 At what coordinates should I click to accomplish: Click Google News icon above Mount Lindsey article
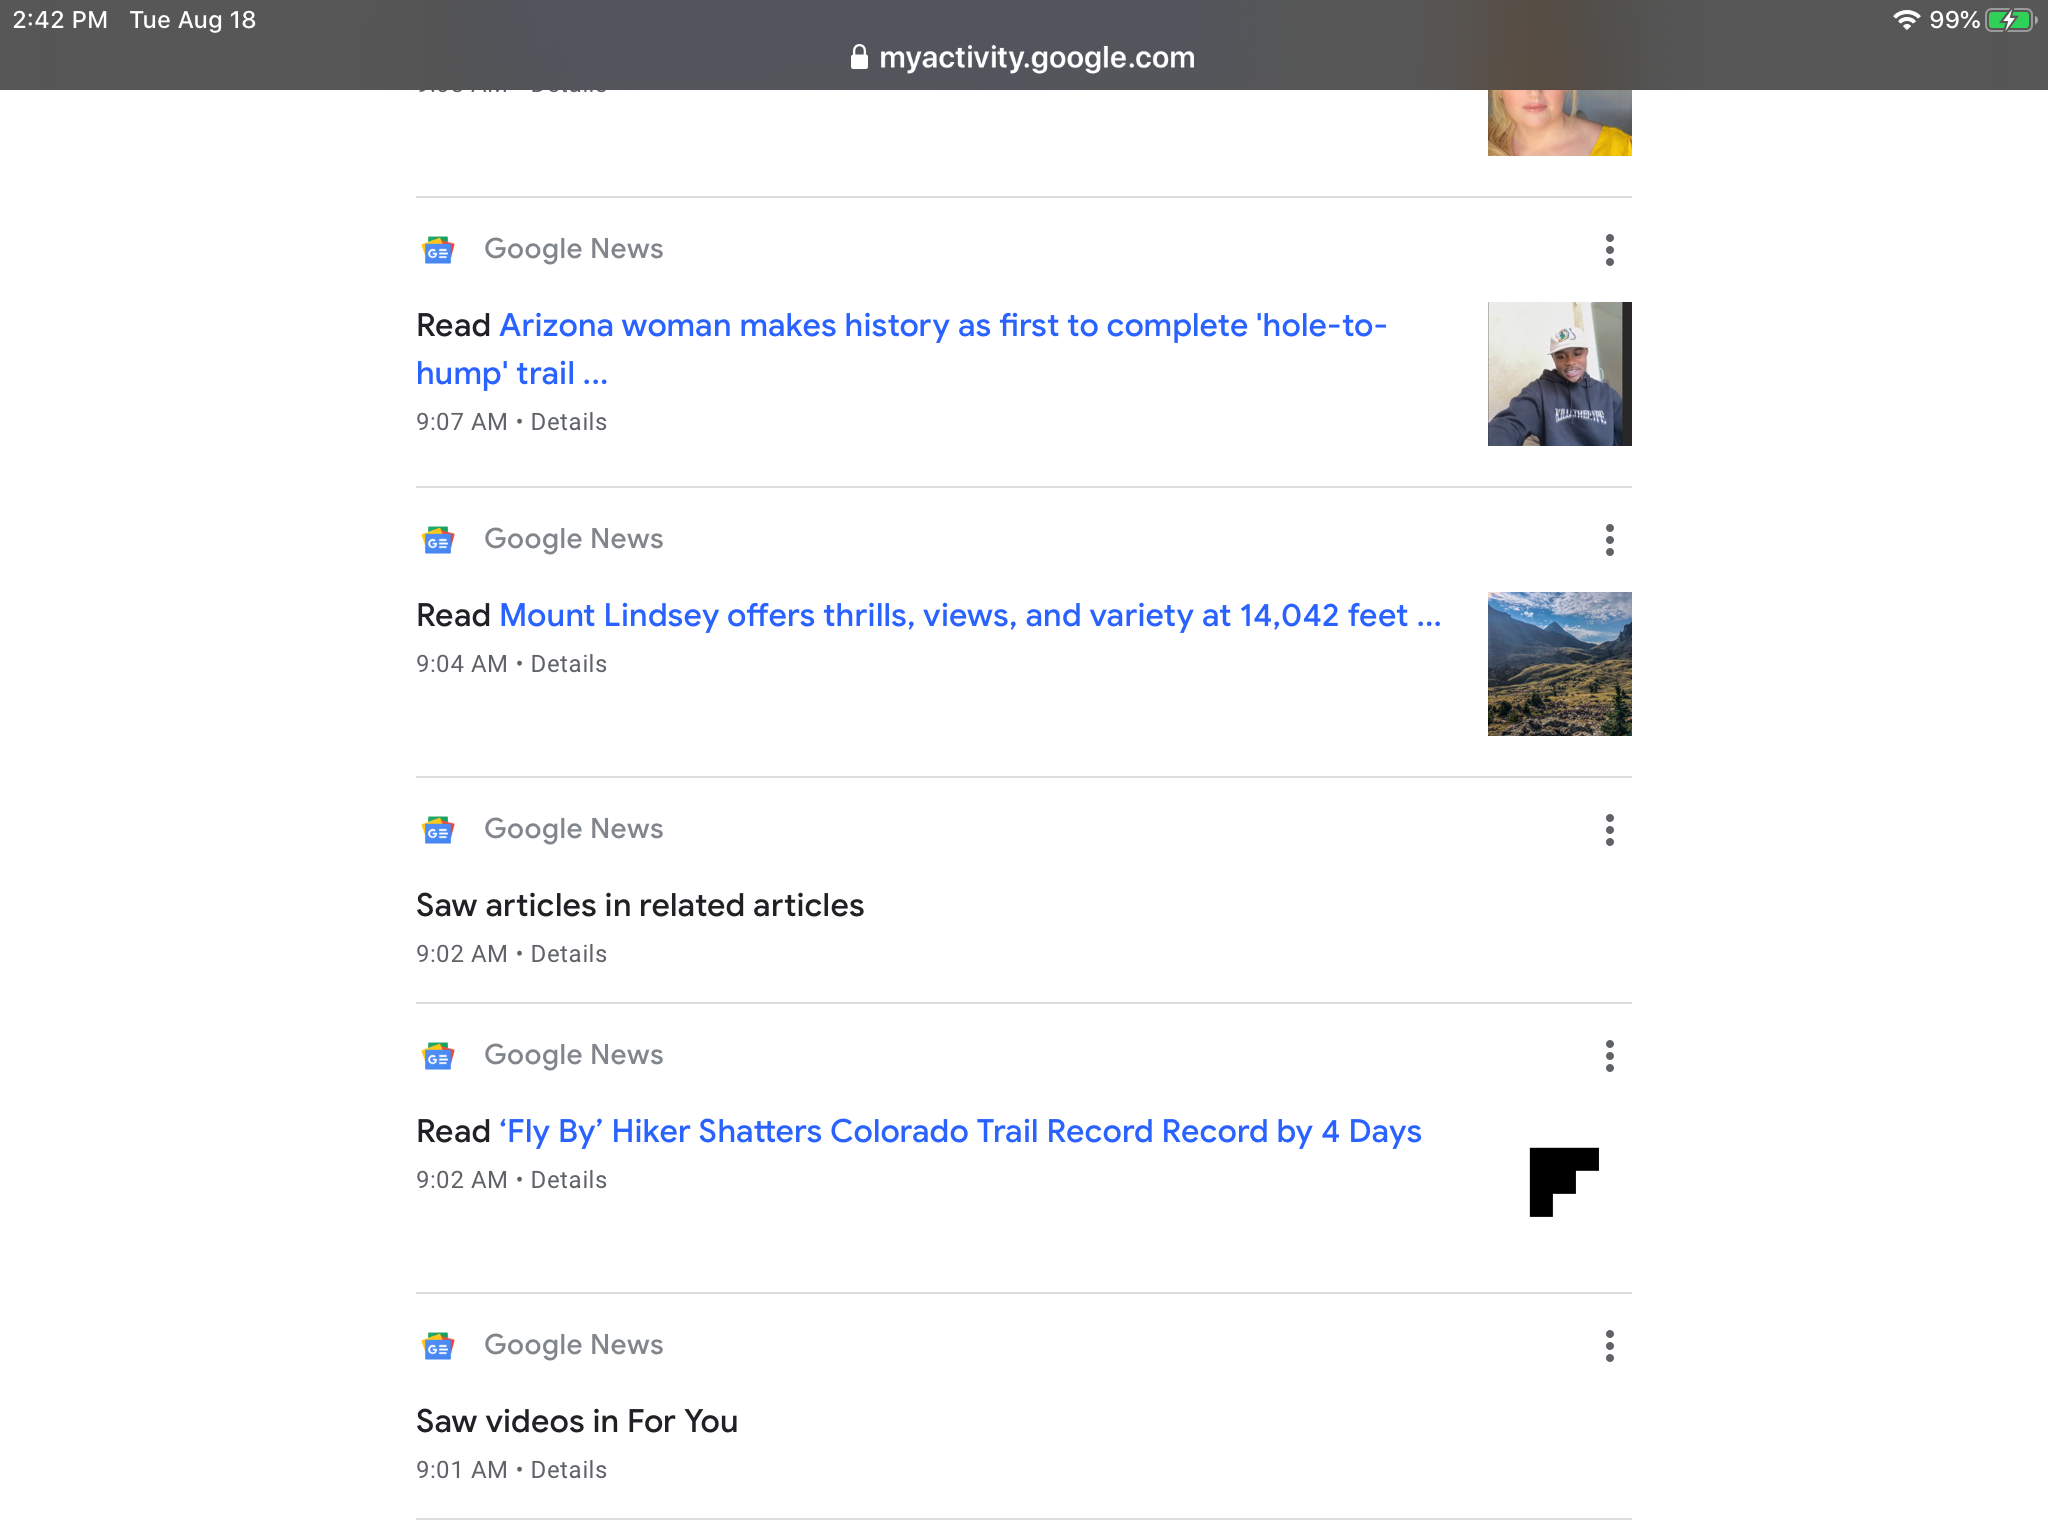(x=438, y=540)
